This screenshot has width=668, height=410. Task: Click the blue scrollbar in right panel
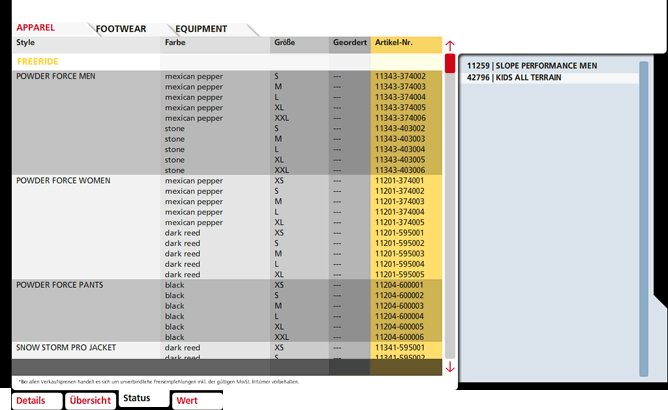tap(644, 219)
